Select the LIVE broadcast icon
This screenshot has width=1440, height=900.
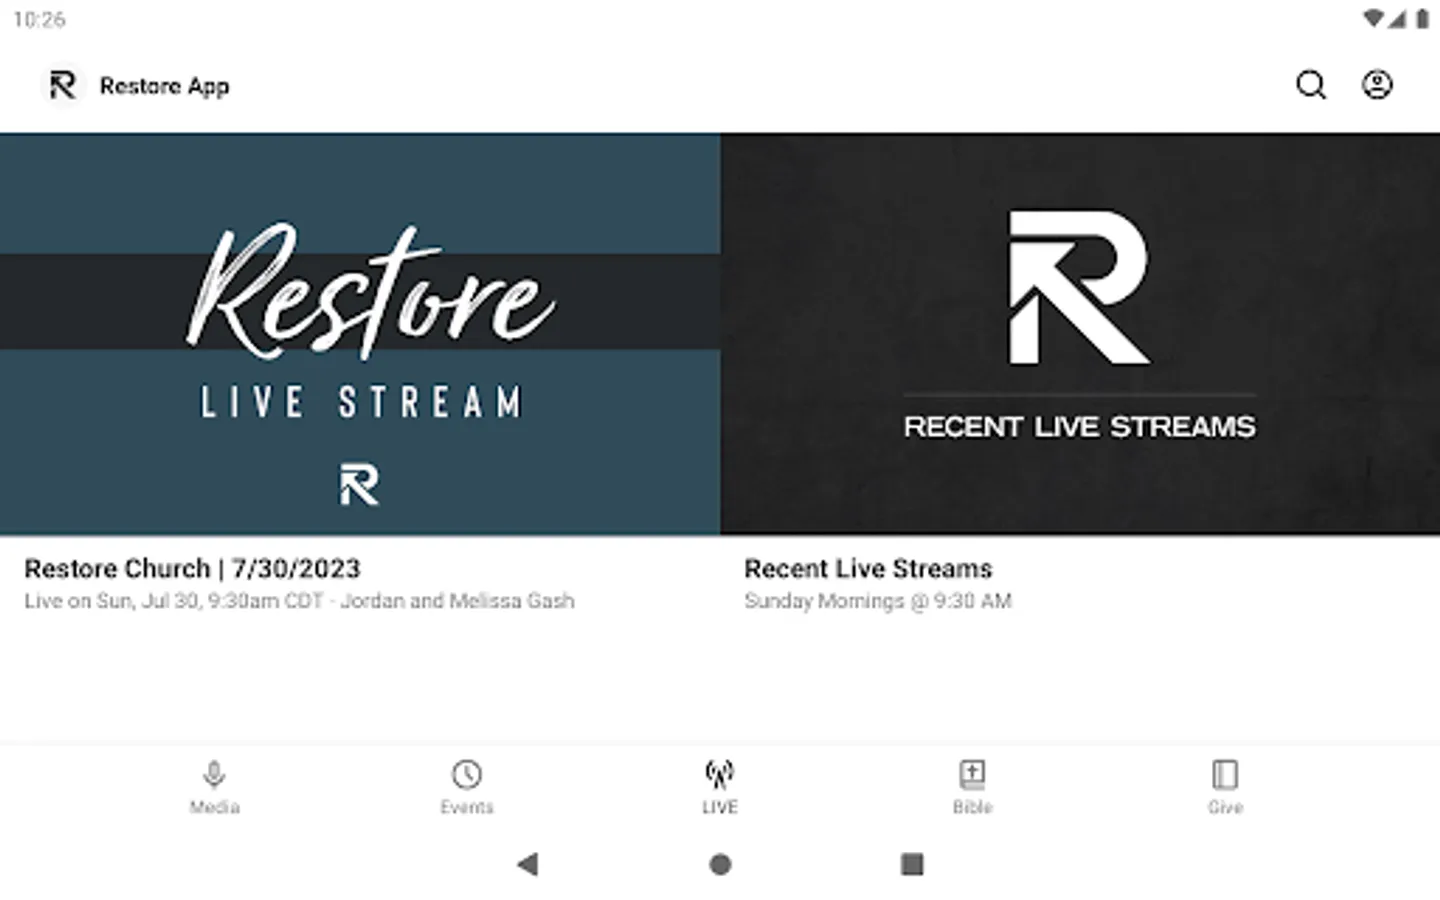click(x=720, y=774)
